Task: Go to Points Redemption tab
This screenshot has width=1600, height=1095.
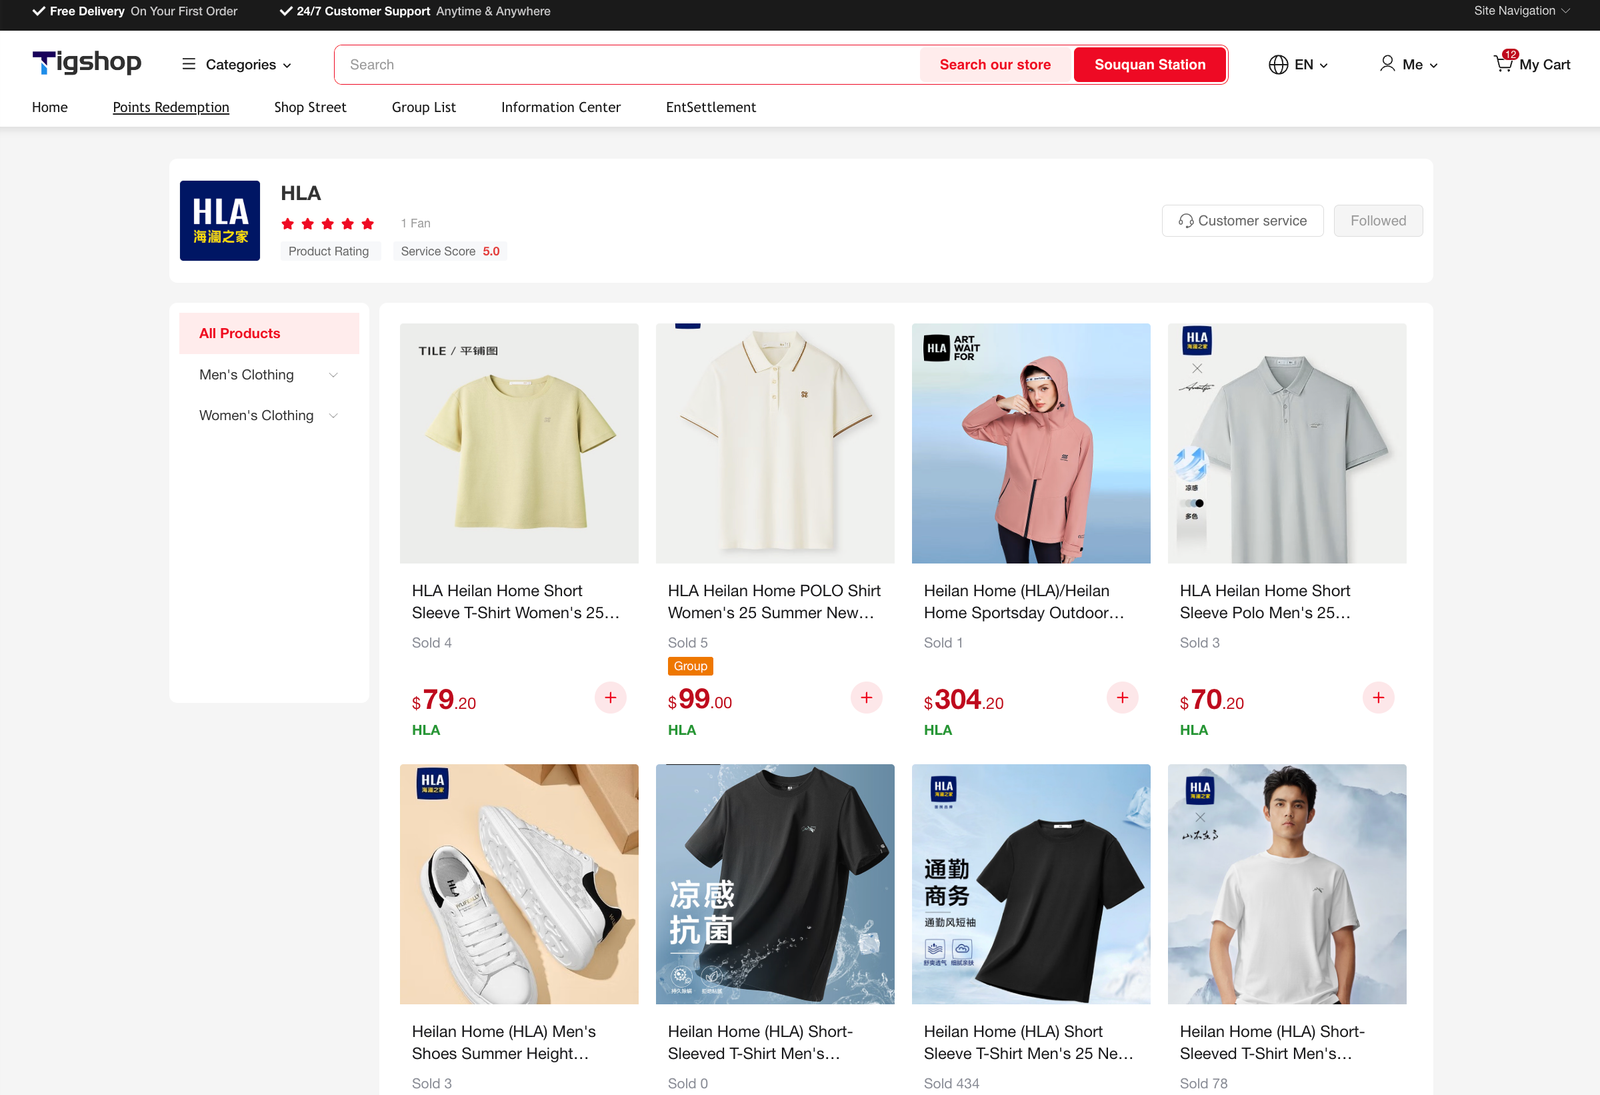Action: (171, 108)
